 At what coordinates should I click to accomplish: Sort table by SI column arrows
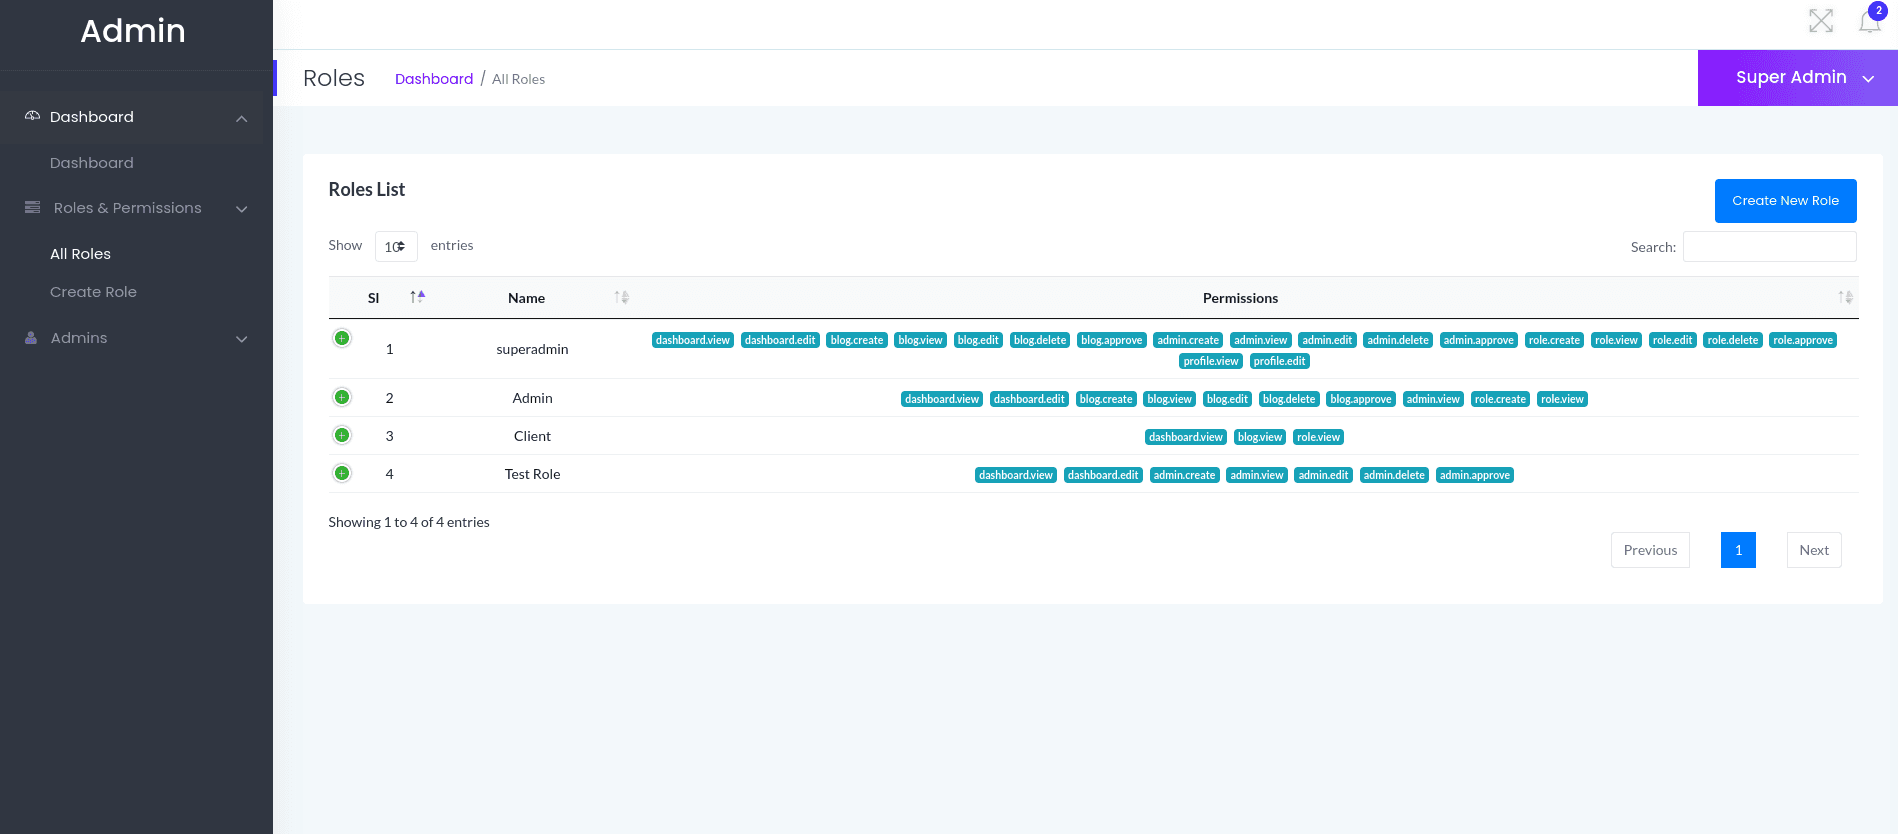point(418,297)
